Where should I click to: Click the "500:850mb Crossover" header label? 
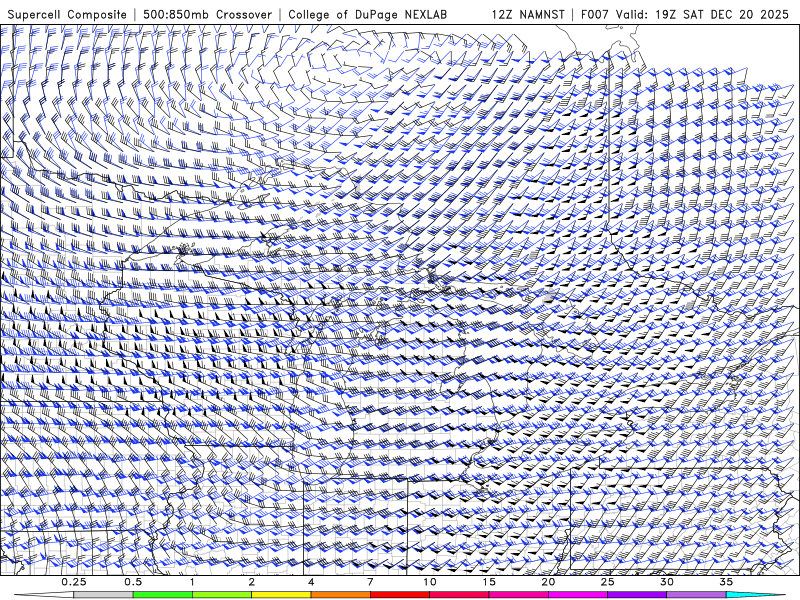pos(208,14)
